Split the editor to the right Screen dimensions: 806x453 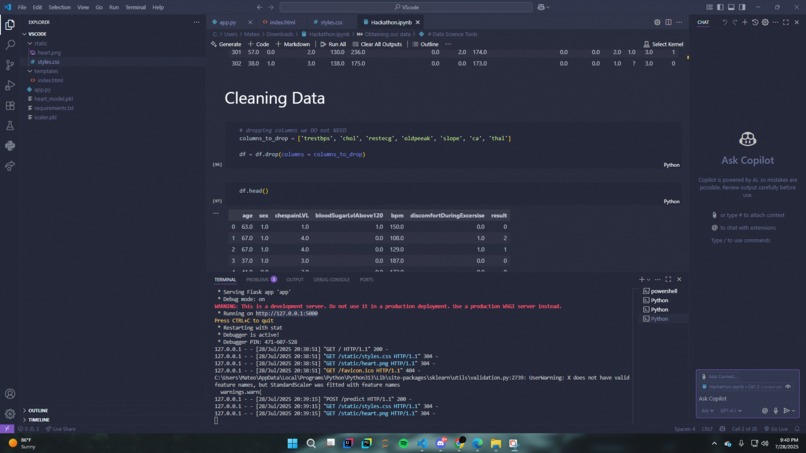[x=668, y=22]
